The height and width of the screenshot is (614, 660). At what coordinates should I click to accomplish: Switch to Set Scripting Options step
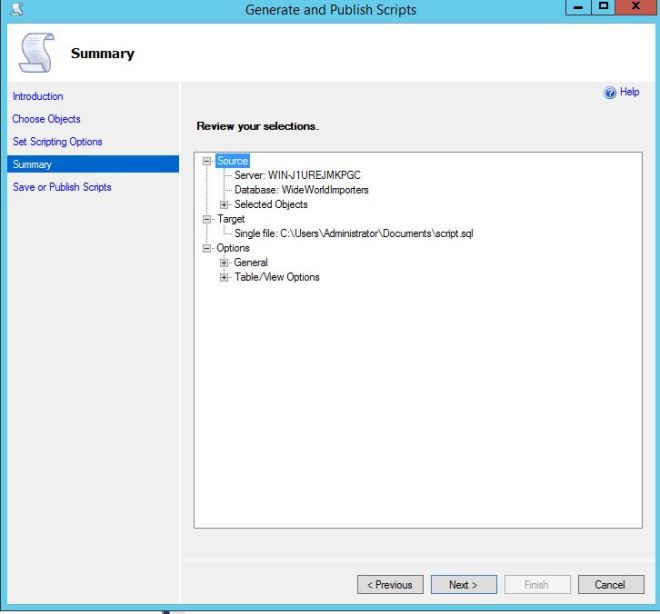point(57,142)
